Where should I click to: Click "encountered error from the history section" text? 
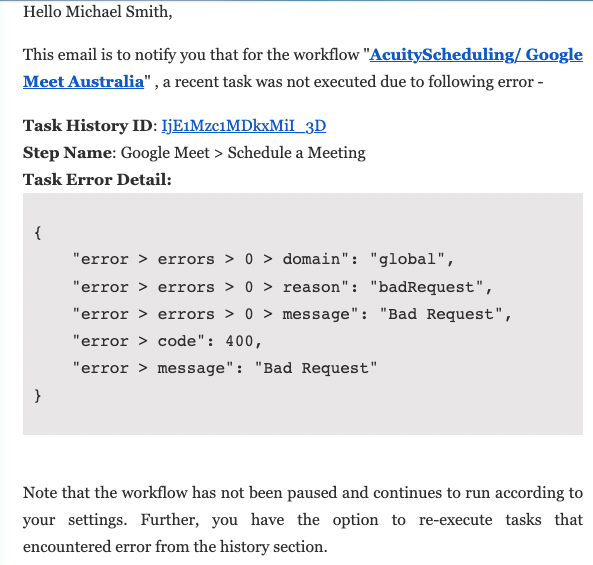[175, 547]
